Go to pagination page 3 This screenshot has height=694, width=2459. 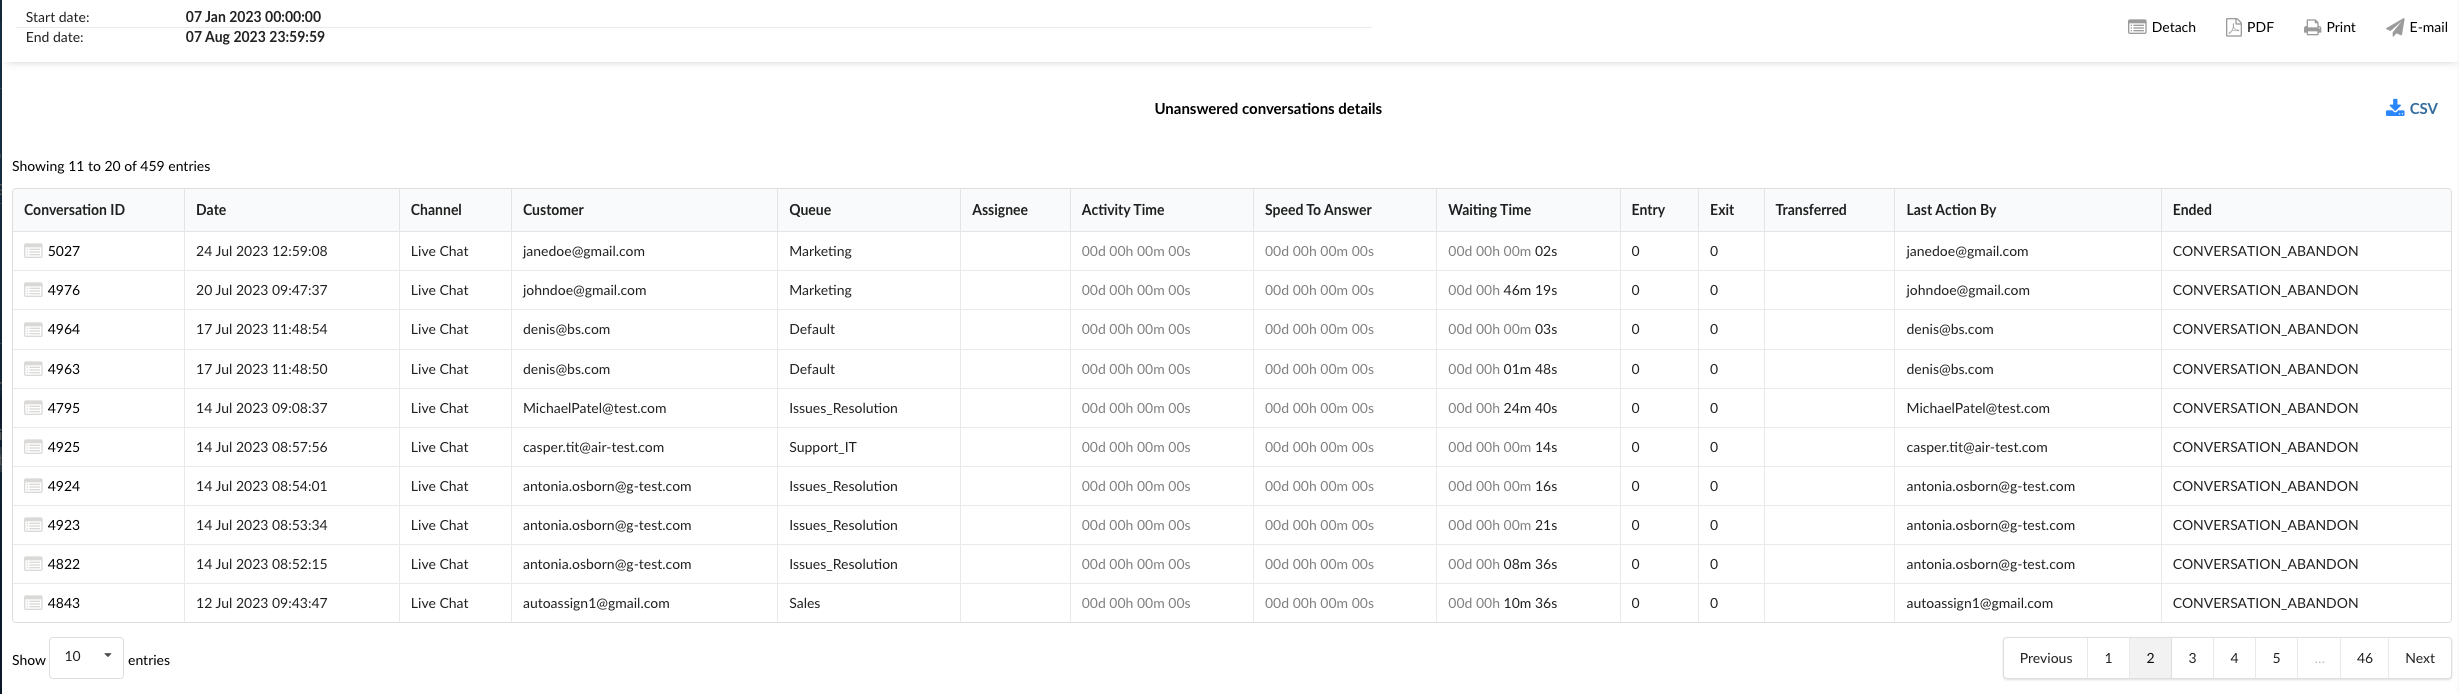pyautogui.click(x=2192, y=658)
